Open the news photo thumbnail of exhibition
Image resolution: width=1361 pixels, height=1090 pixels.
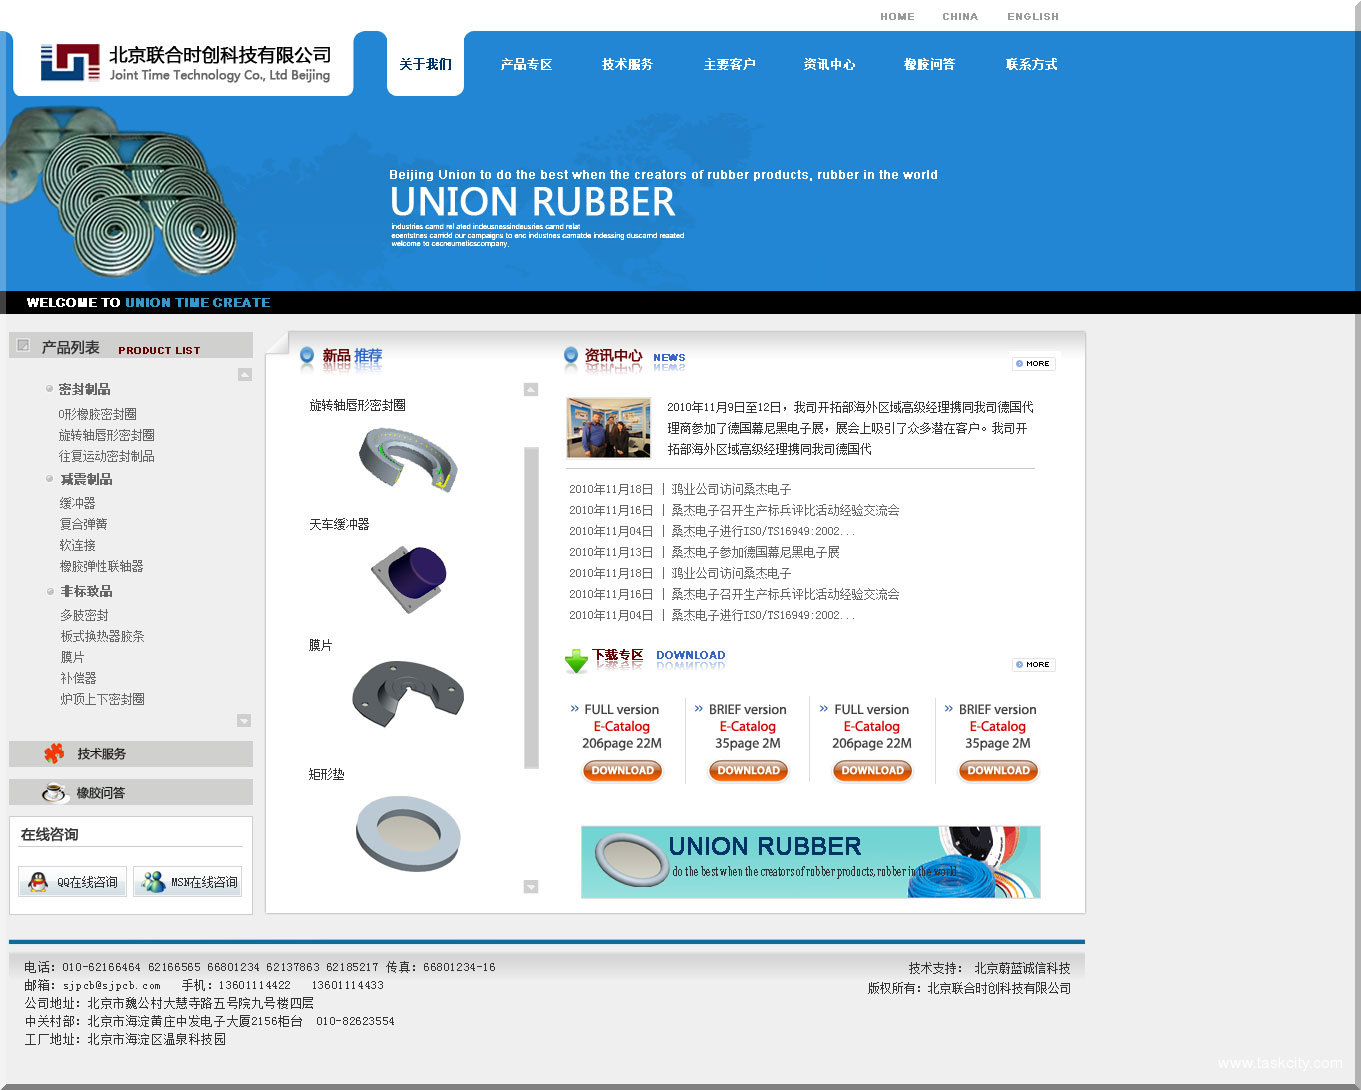click(608, 427)
